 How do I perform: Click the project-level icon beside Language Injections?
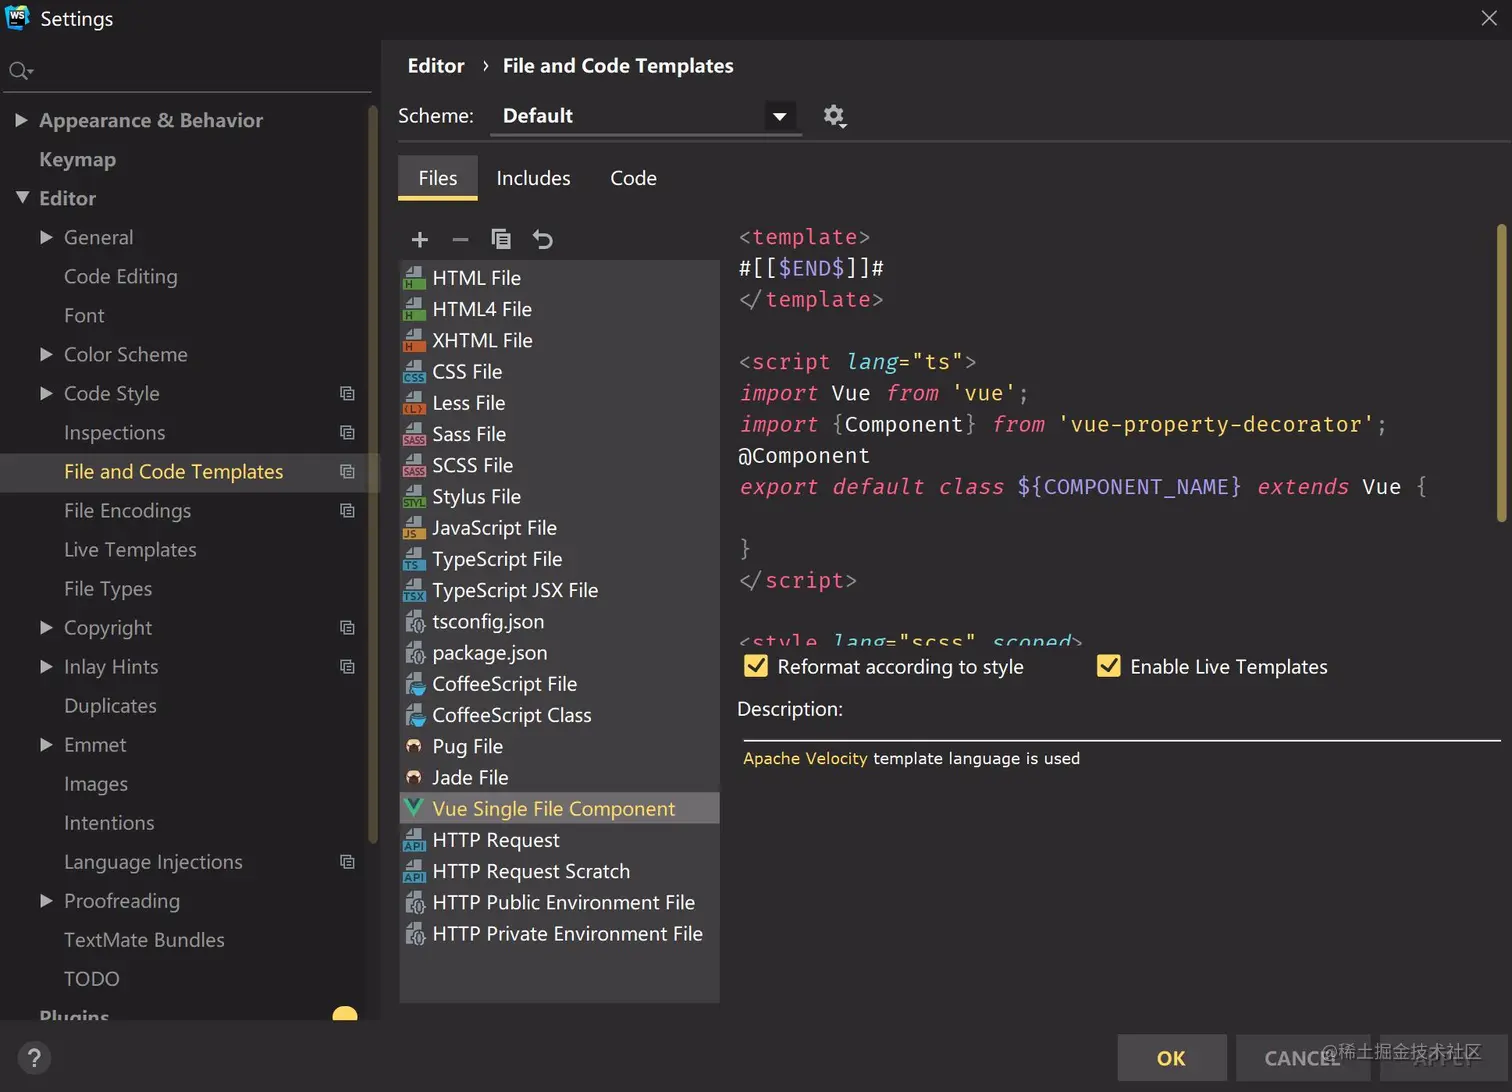(x=347, y=862)
